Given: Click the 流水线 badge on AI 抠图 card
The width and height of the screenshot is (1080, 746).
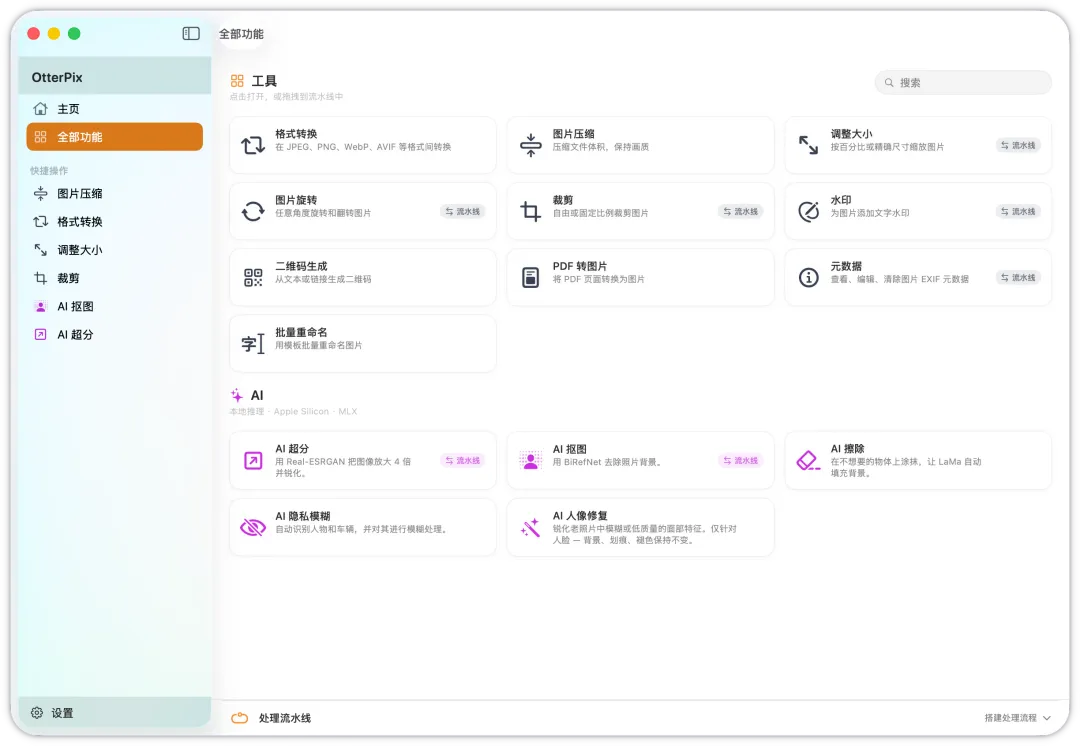Looking at the screenshot, I should [740, 460].
